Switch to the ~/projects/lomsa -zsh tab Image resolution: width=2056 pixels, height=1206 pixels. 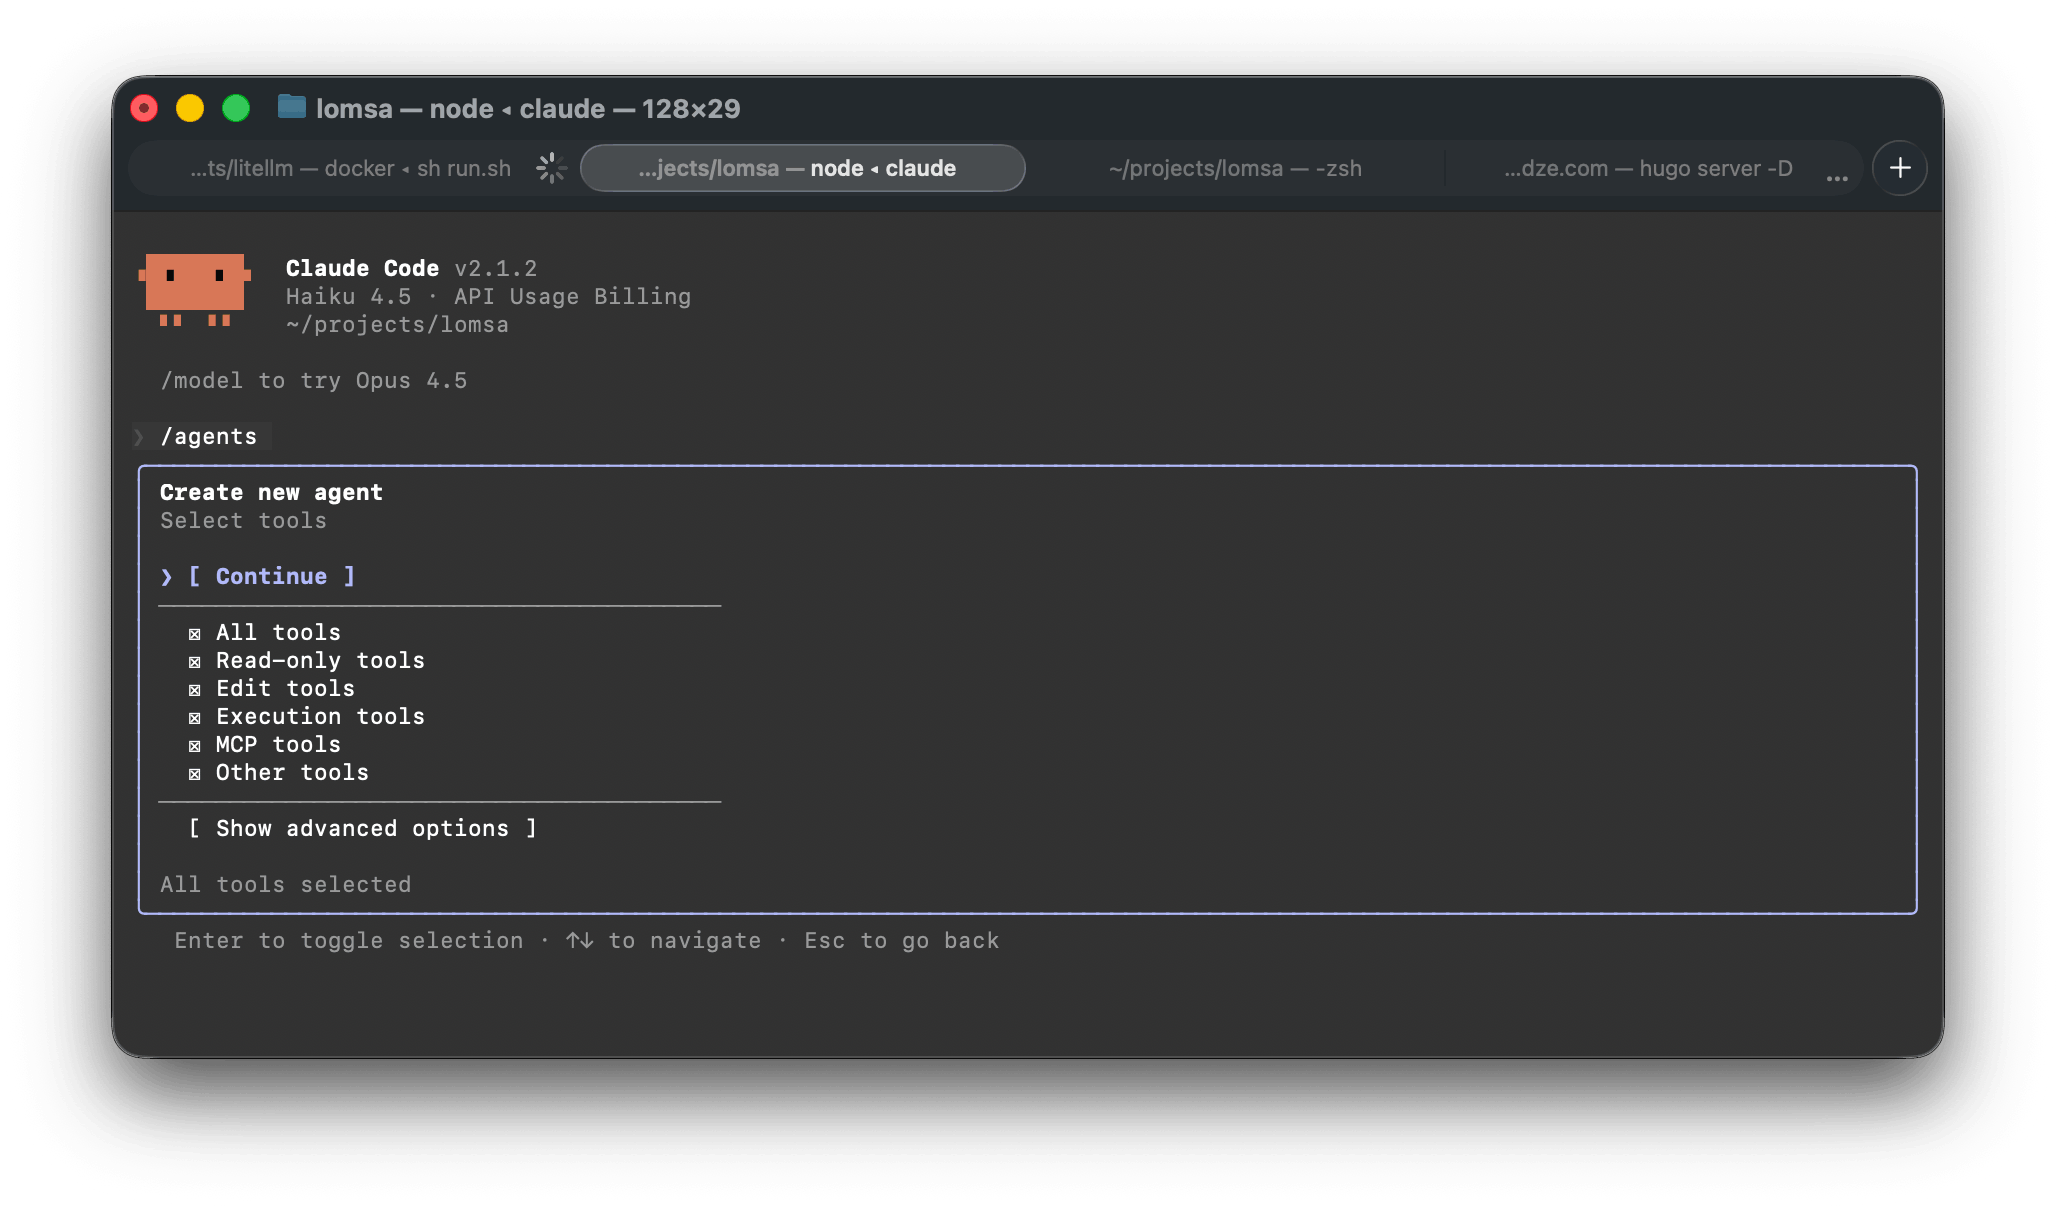pos(1235,168)
